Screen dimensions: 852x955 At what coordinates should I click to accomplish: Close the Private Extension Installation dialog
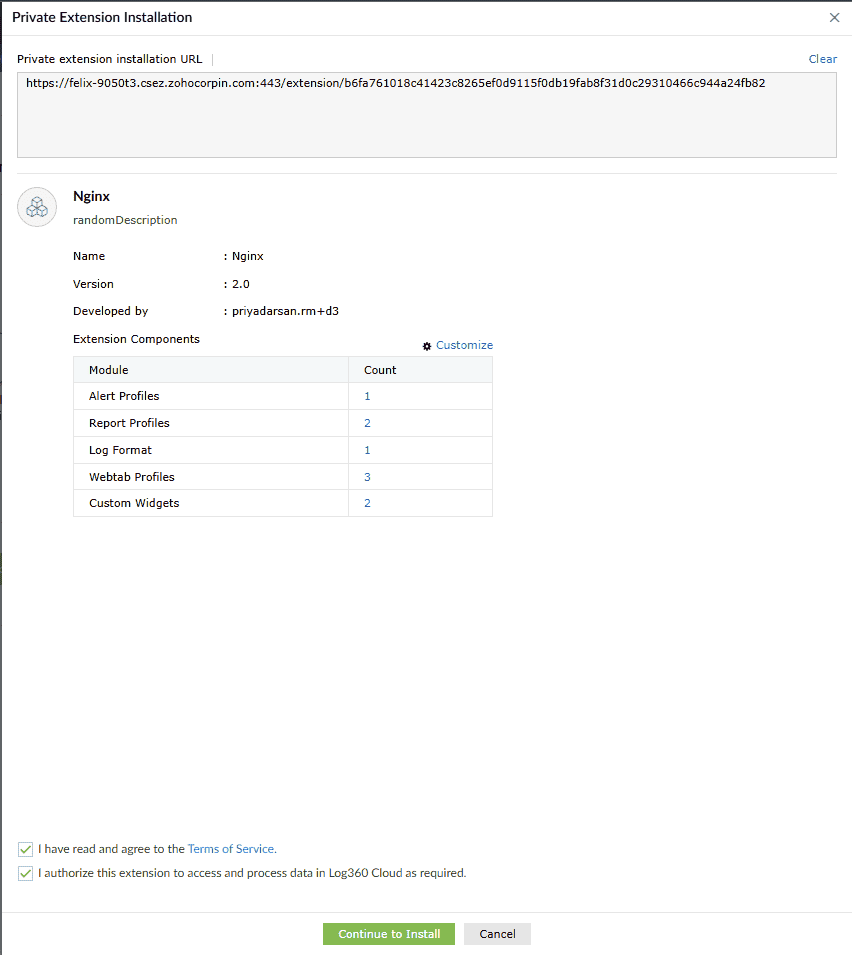click(x=834, y=18)
